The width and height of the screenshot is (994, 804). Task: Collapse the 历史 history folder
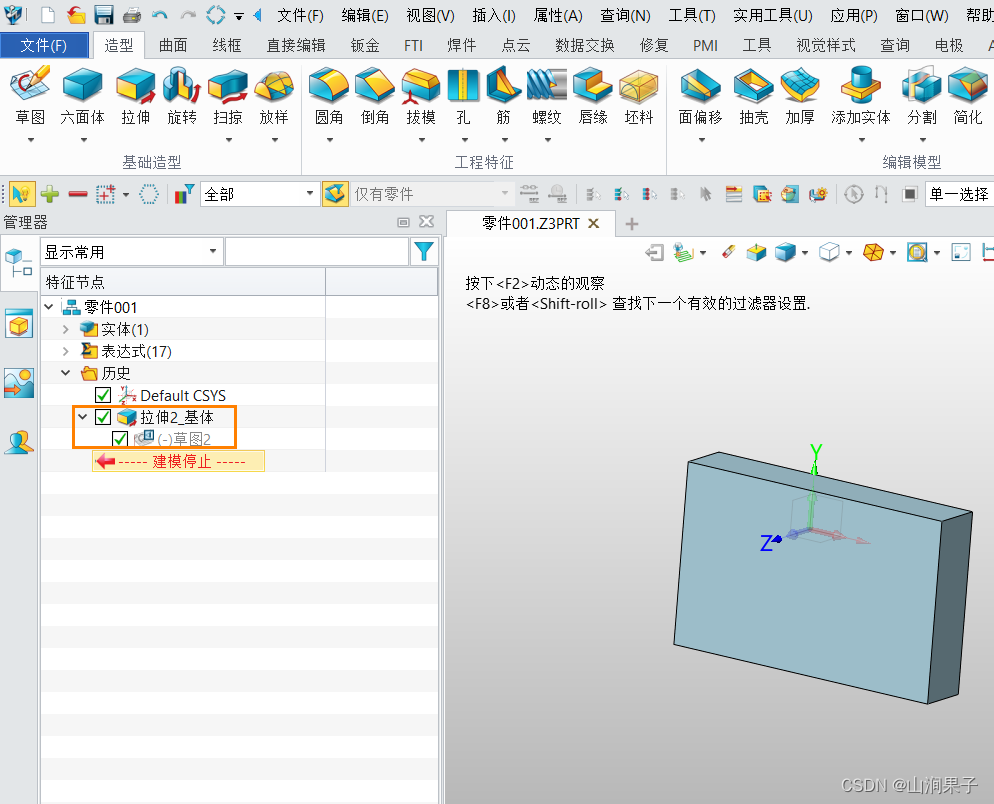click(x=65, y=373)
